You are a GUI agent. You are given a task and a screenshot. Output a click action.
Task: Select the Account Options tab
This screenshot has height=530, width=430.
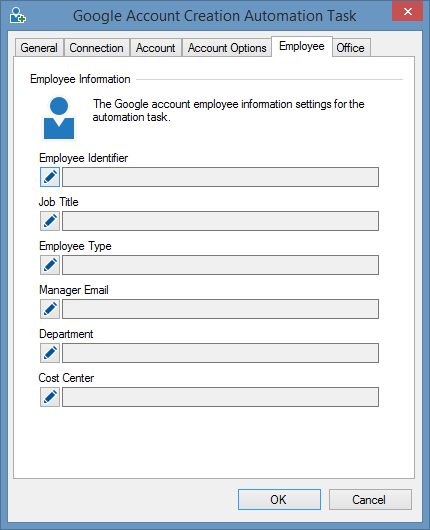pyautogui.click(x=227, y=48)
